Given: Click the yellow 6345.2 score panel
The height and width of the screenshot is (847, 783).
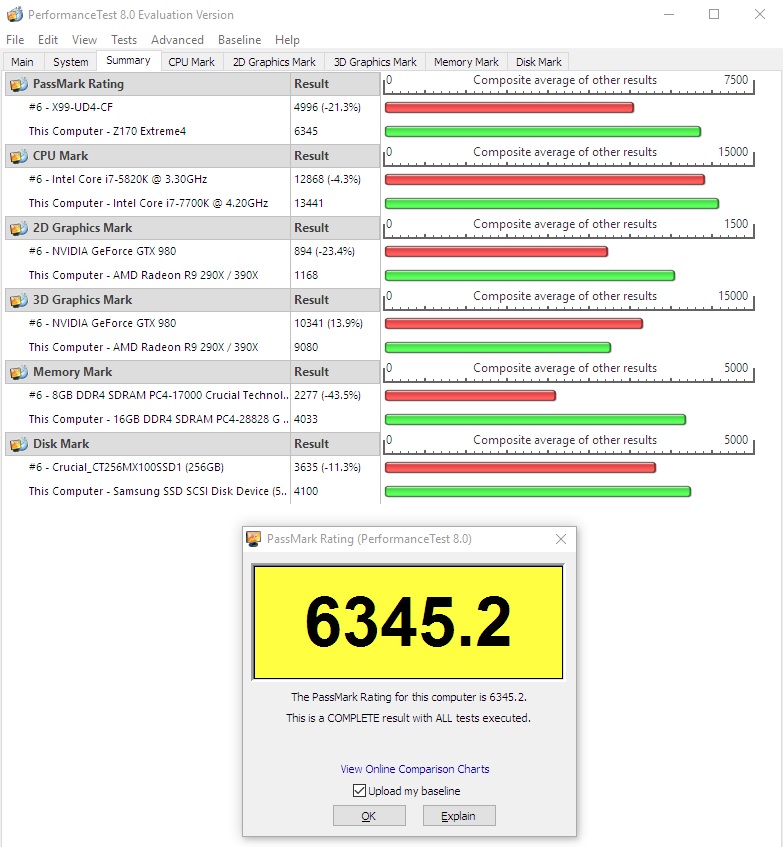Looking at the screenshot, I should tap(408, 622).
